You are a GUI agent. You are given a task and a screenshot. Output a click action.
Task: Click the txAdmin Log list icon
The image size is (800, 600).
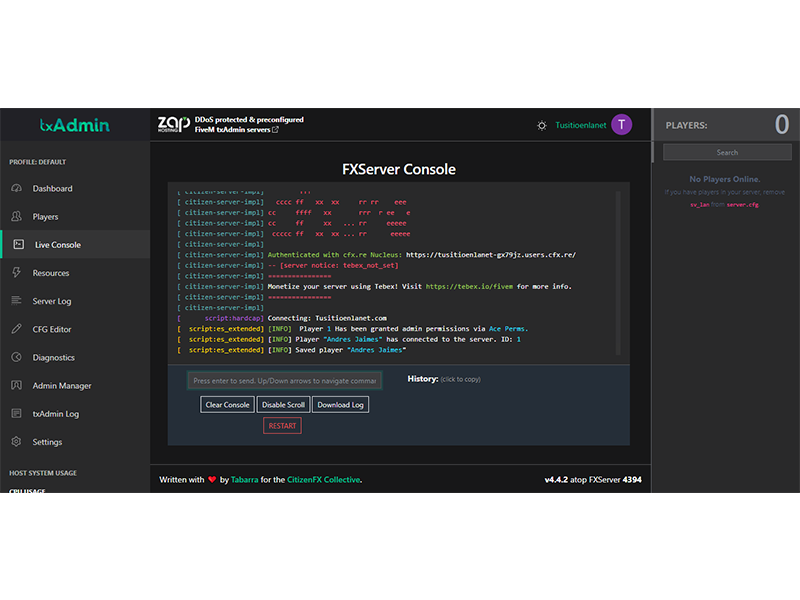[16, 413]
